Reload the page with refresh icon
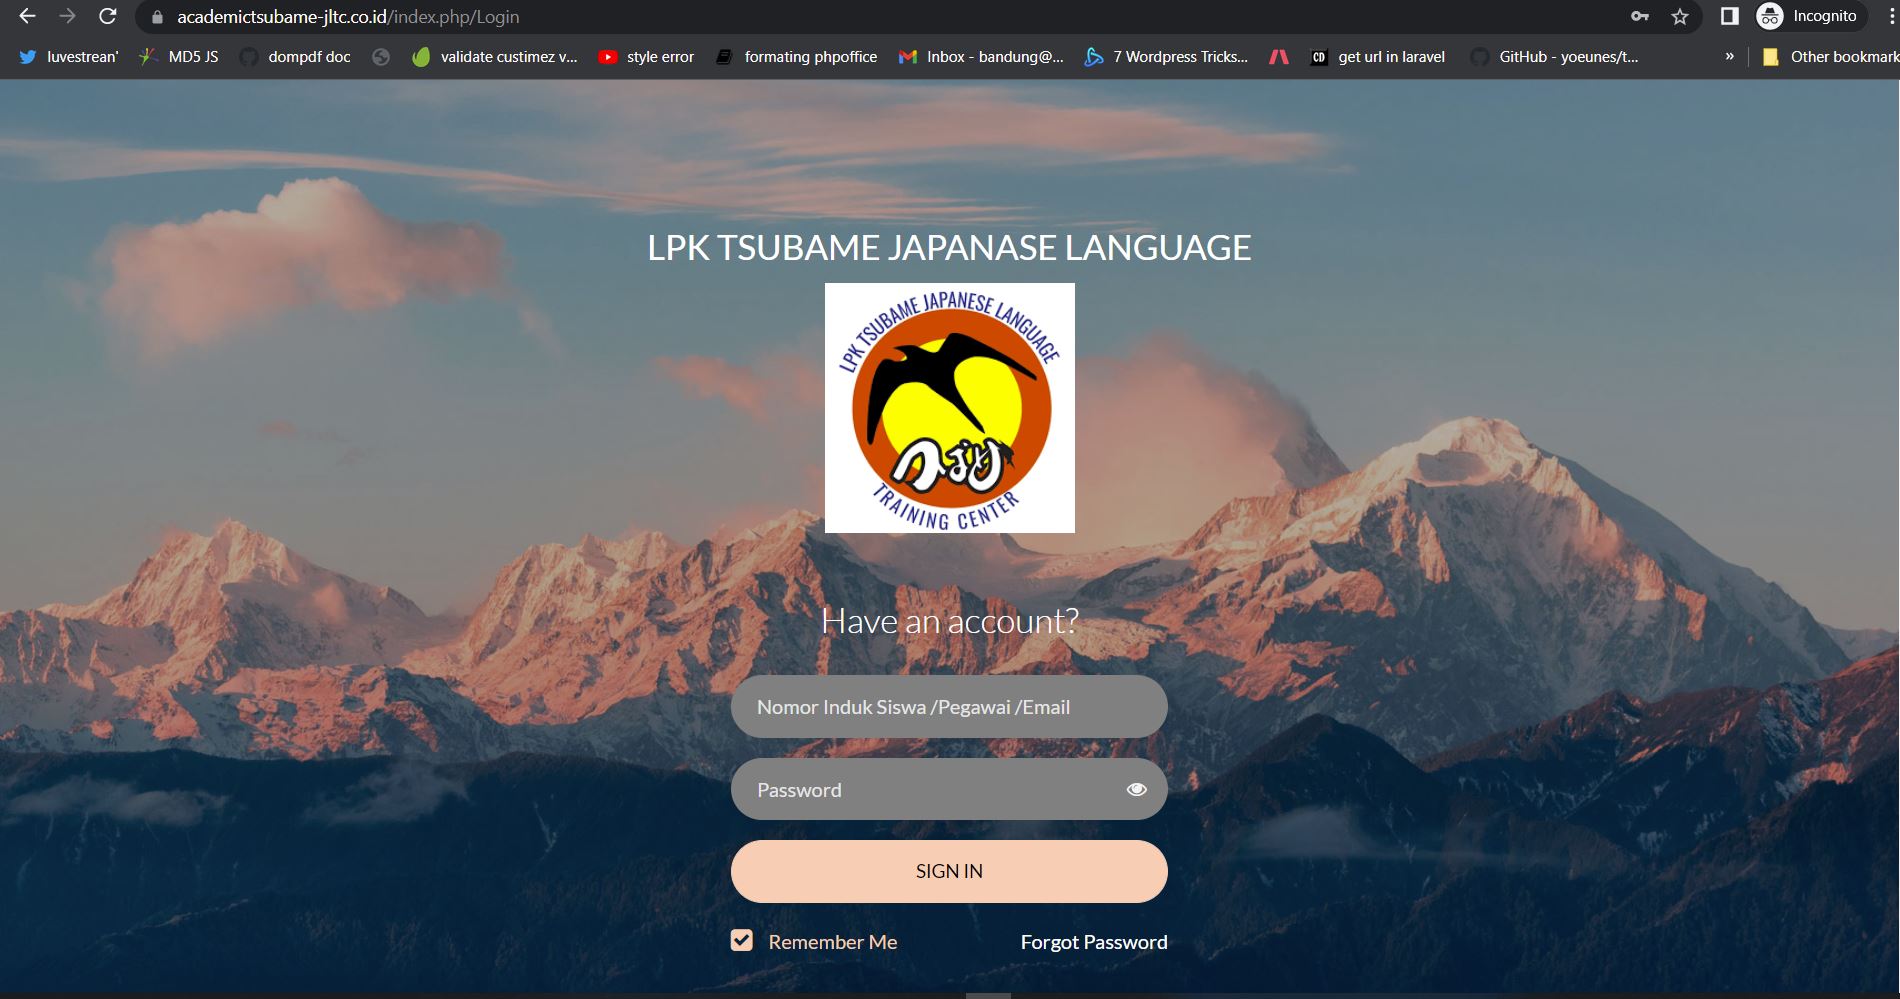 tap(107, 17)
